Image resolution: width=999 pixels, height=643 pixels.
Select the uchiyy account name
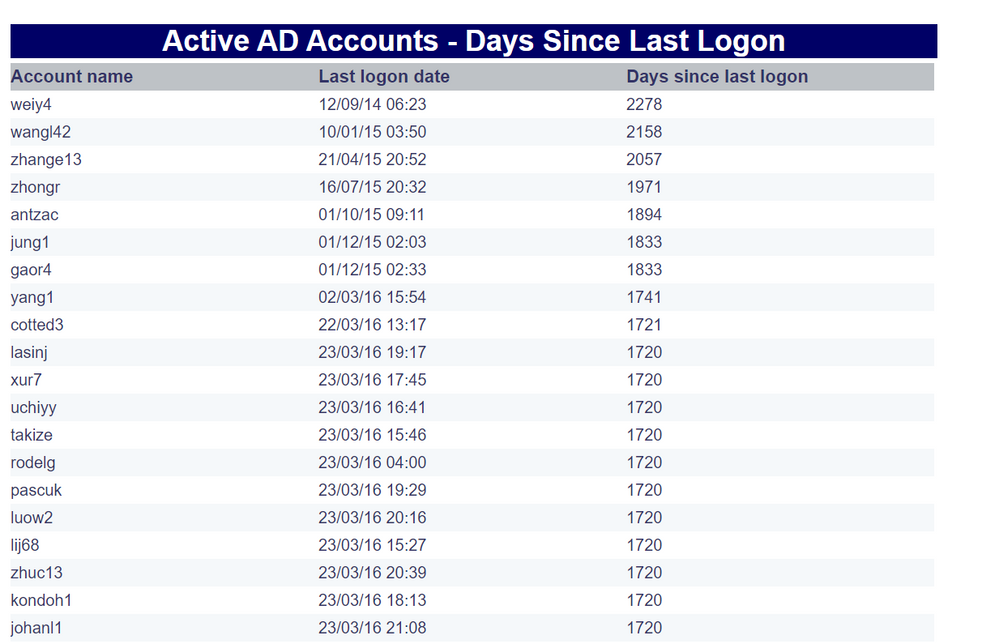34,408
